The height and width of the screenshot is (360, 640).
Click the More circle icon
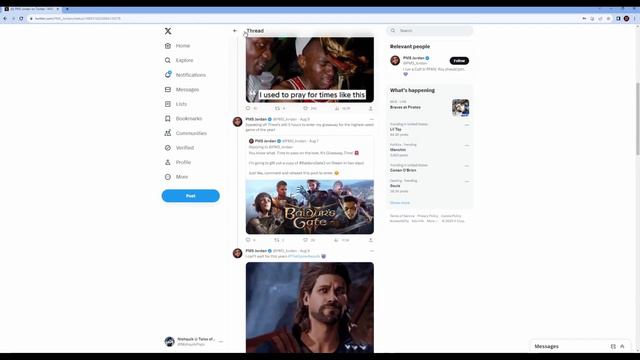[168, 177]
